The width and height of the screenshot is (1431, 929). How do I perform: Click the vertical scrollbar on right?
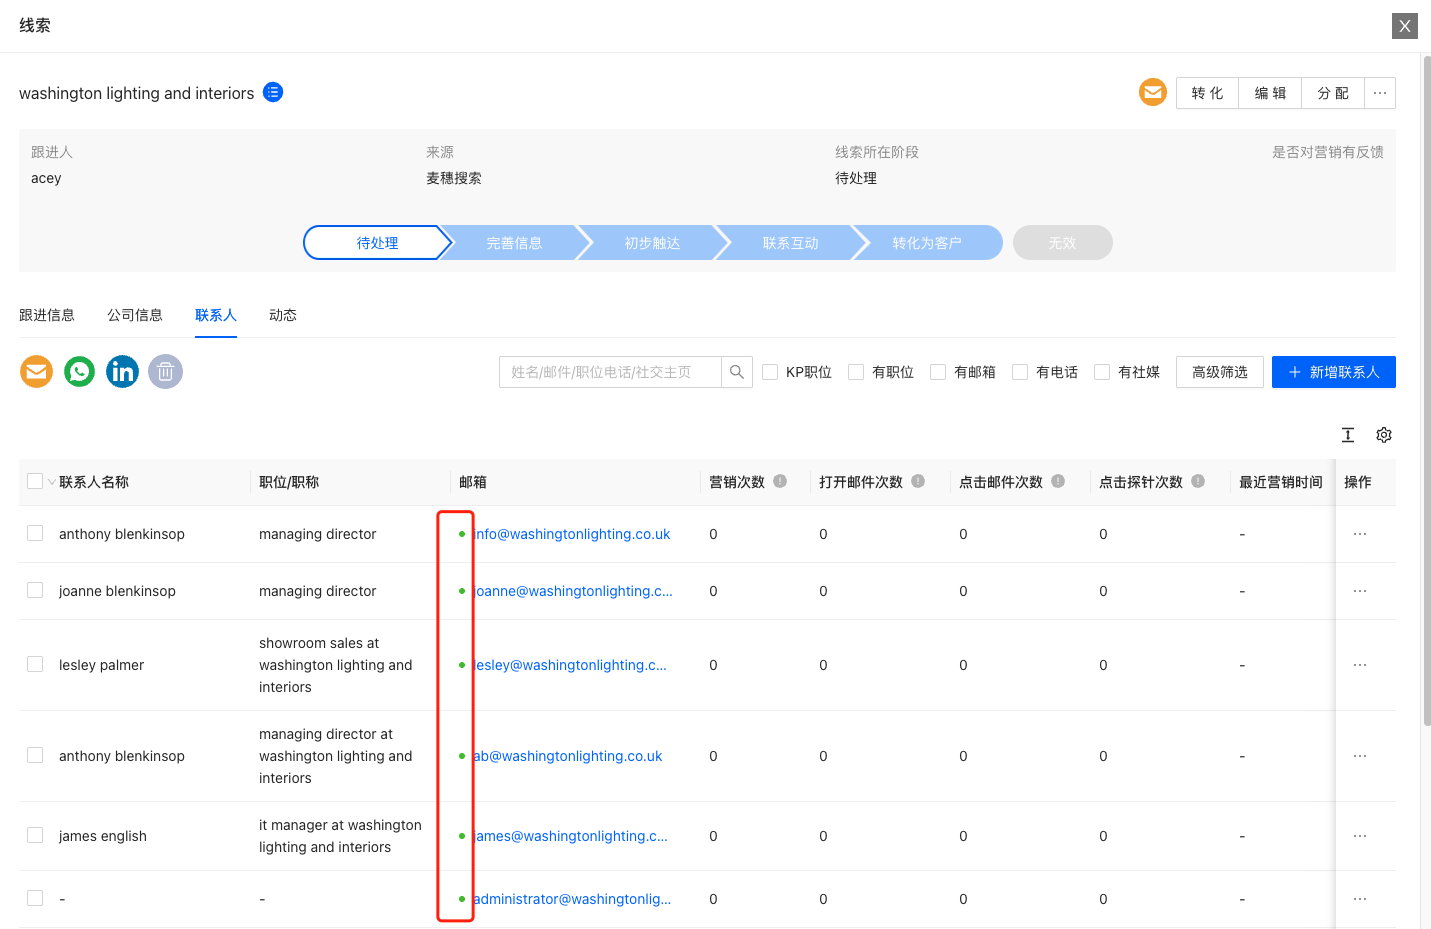pos(1426,390)
